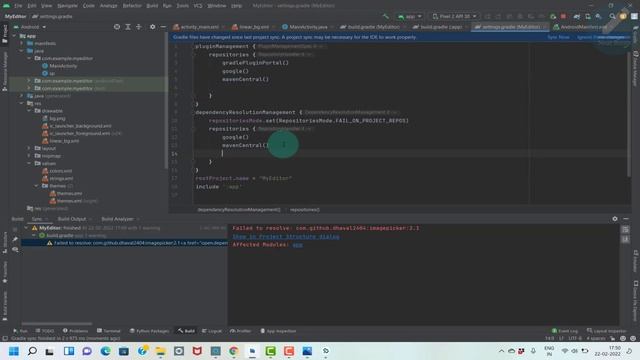This screenshot has width=640, height=360.
Task: Open Device Manager toolbar icon
Action: point(588,16)
